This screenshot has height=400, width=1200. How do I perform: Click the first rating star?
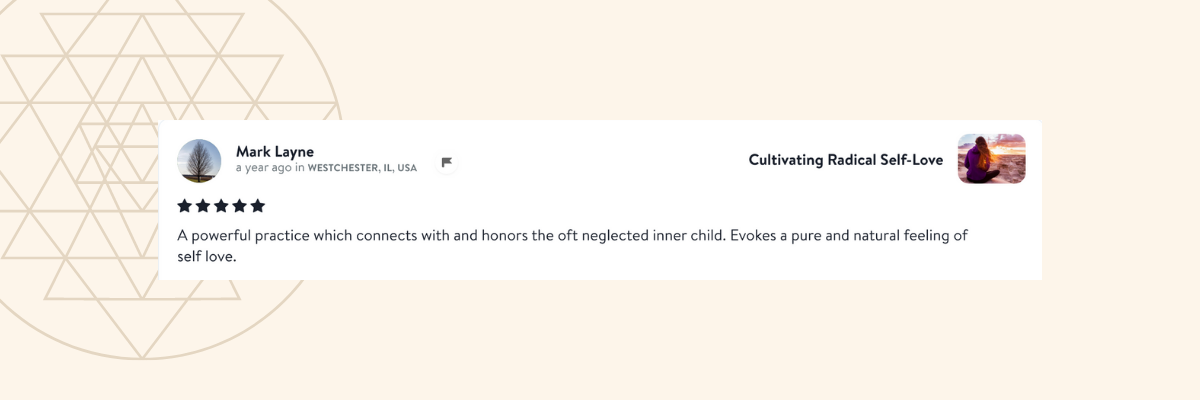(x=185, y=206)
